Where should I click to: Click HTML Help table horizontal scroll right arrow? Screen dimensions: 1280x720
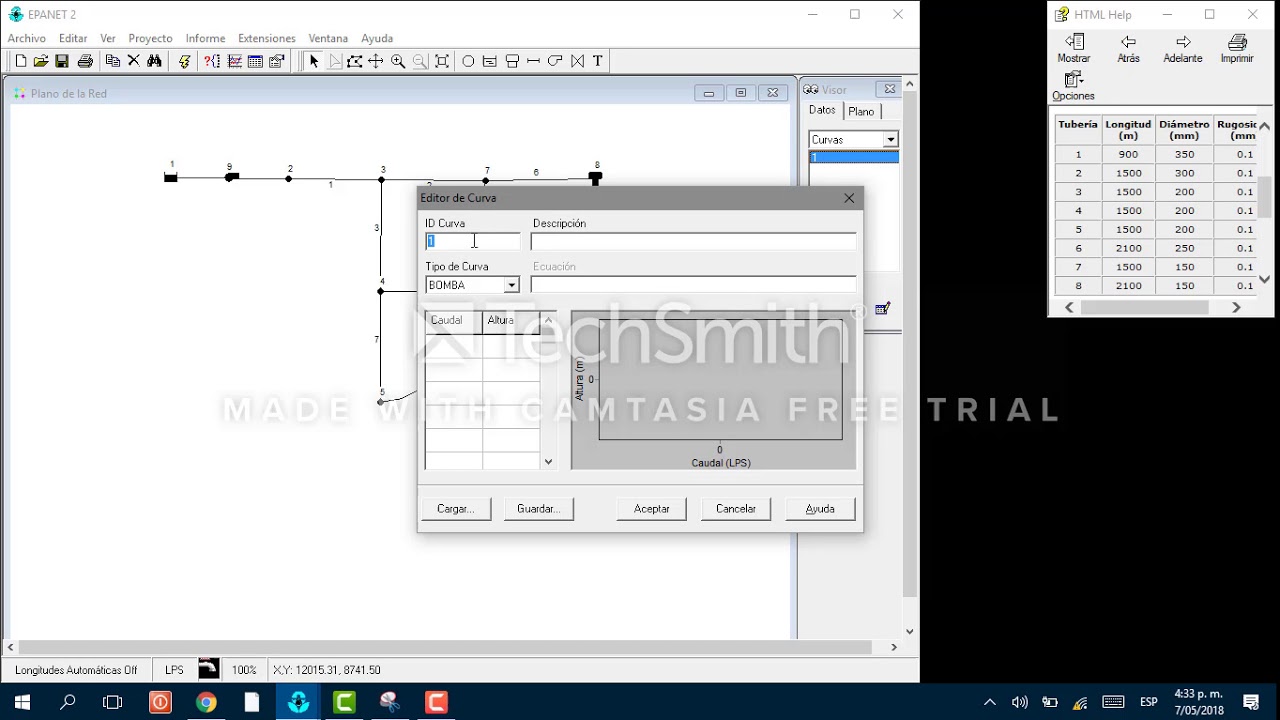1236,308
